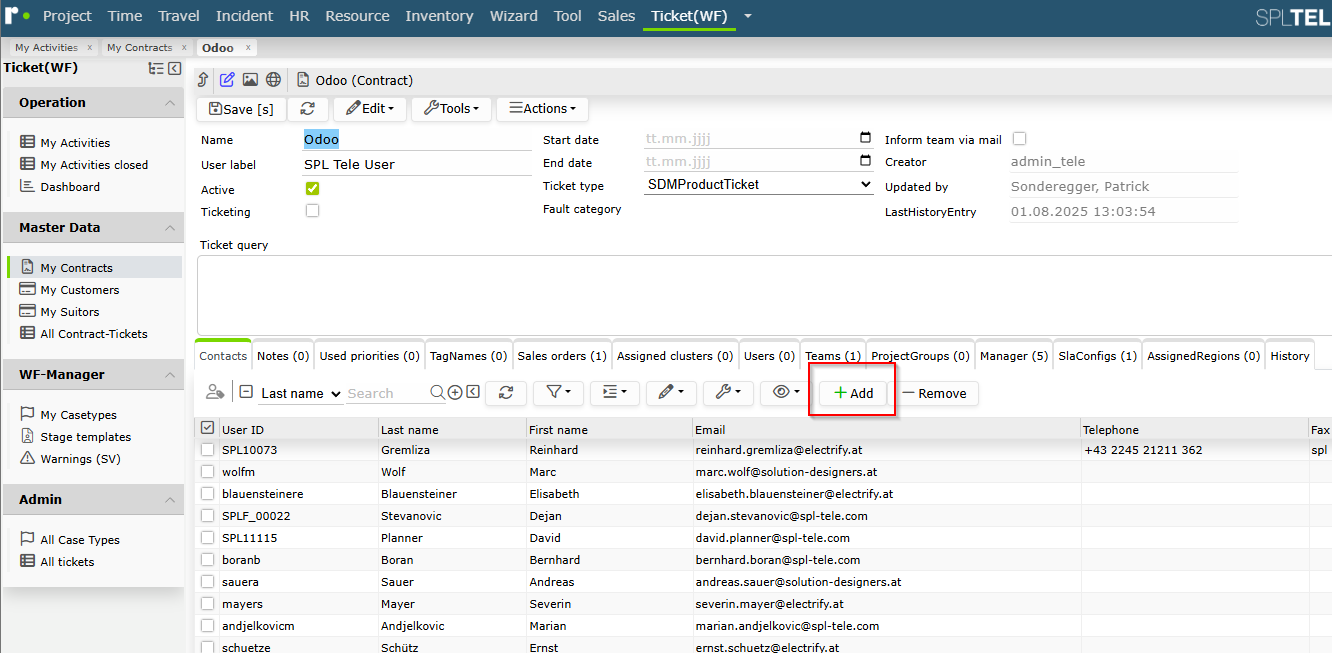Open the Inventory menu in top bar
1332x653 pixels.
coord(439,16)
